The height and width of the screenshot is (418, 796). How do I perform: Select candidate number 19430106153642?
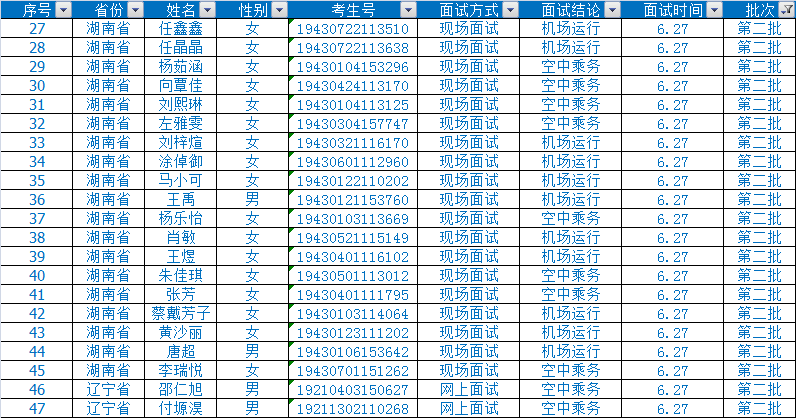[353, 351]
